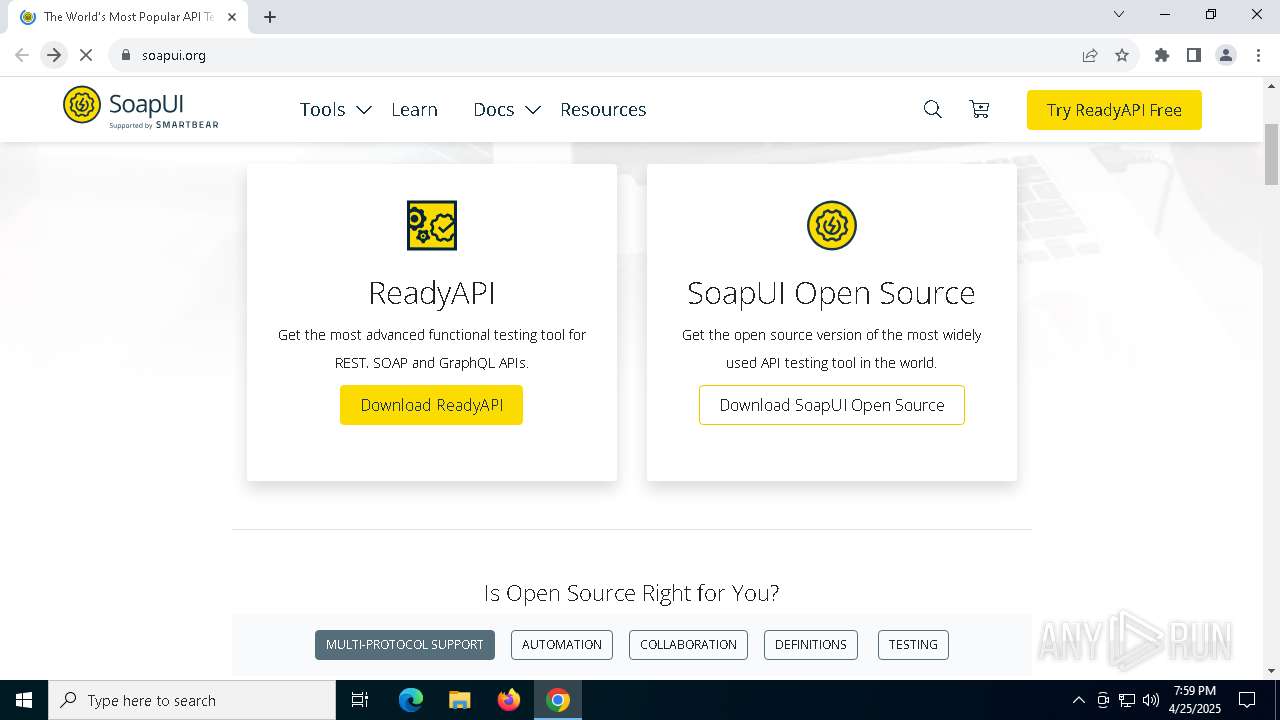Screen dimensions: 1280x720
Task: Close the SoapUI browser tab
Action: [232, 17]
